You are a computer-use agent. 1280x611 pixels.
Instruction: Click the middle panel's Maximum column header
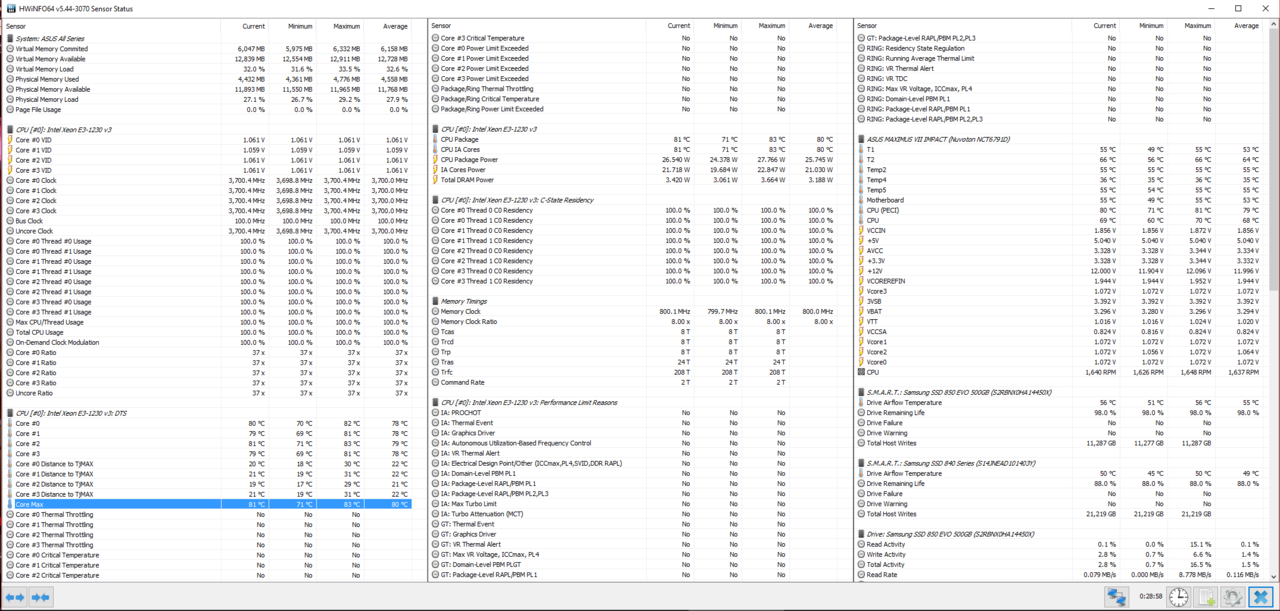(771, 26)
